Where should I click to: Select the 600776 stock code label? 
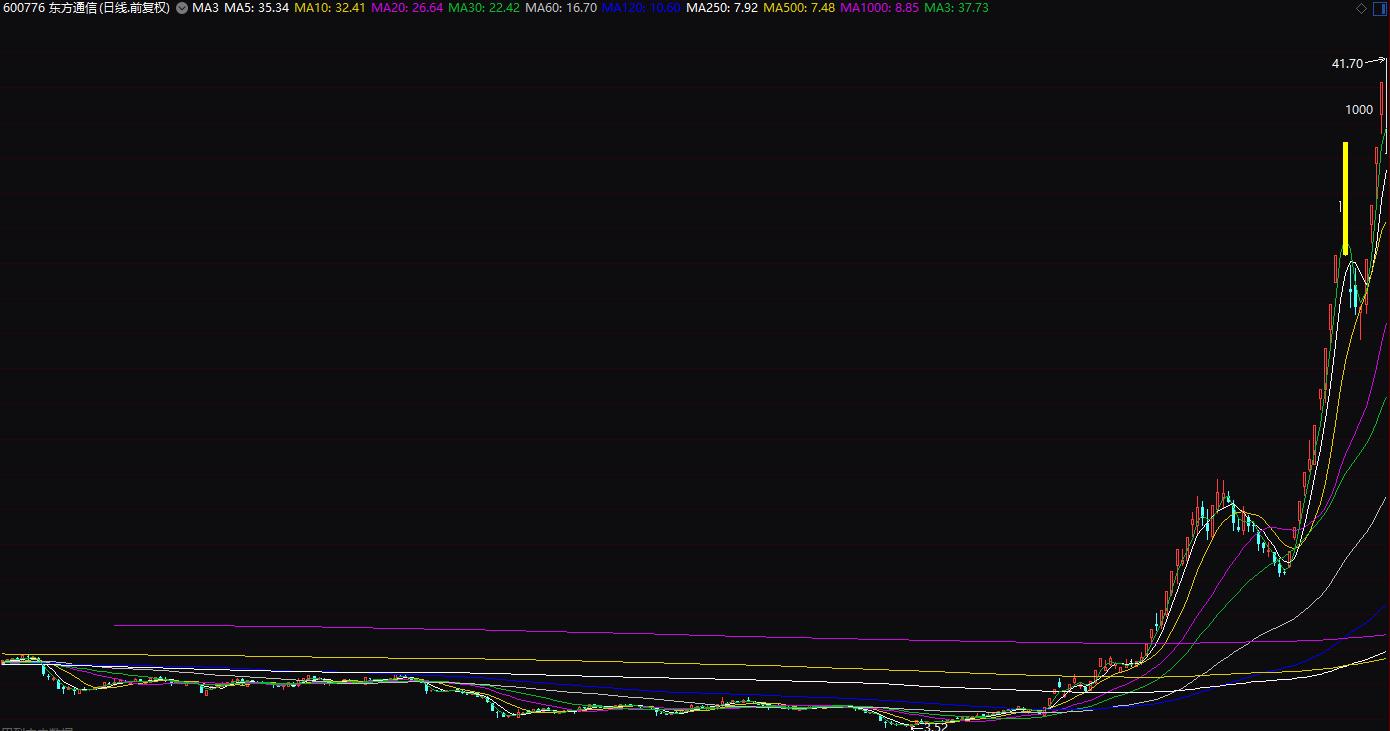(x=22, y=10)
